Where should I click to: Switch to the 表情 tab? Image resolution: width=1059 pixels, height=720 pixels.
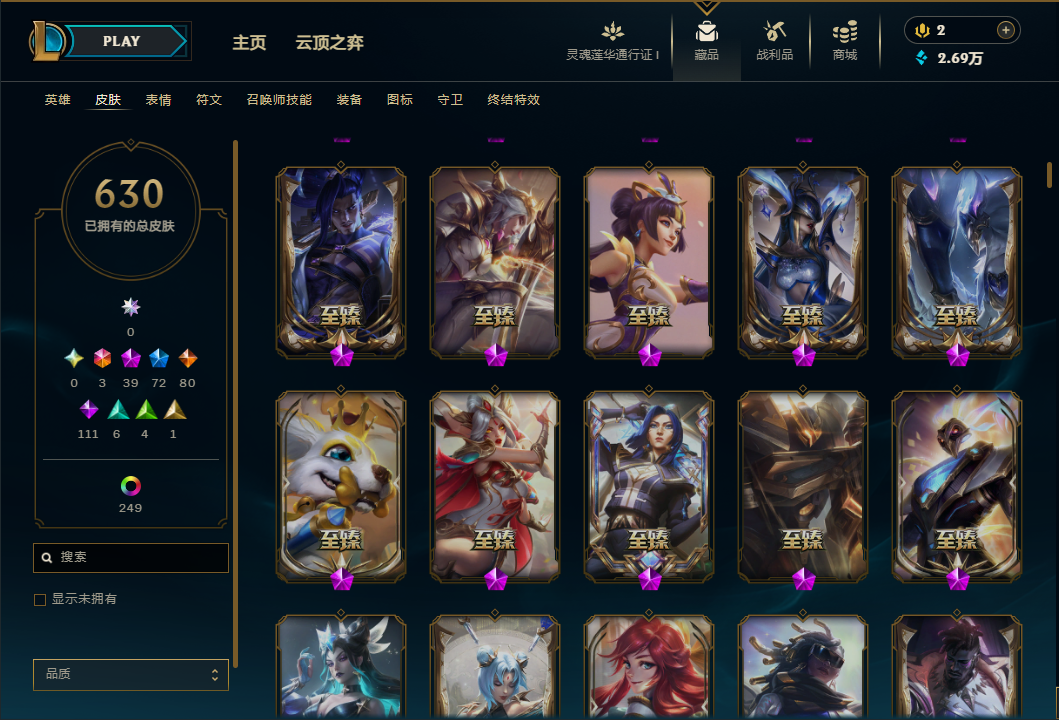tap(158, 100)
